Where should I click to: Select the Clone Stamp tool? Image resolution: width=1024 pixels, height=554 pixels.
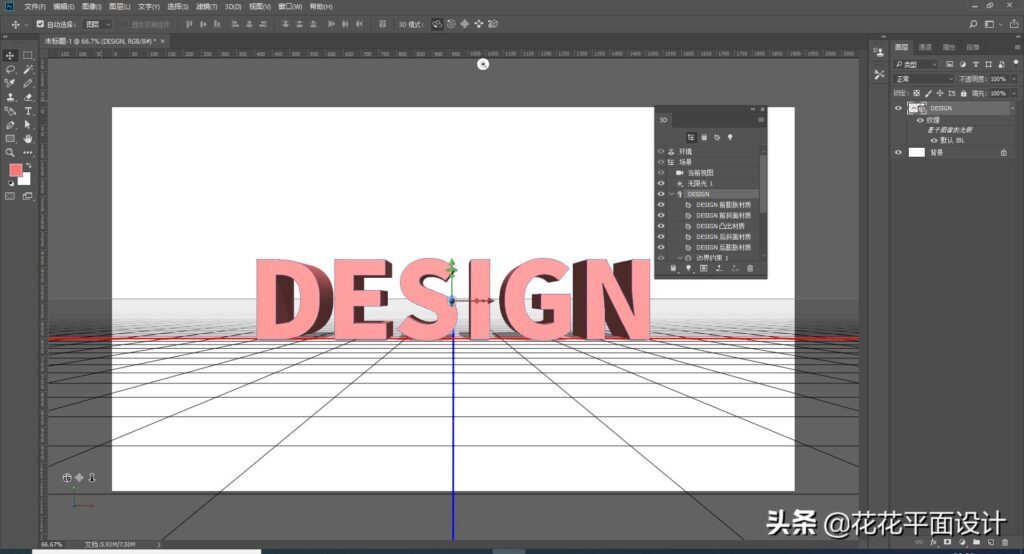click(10, 97)
